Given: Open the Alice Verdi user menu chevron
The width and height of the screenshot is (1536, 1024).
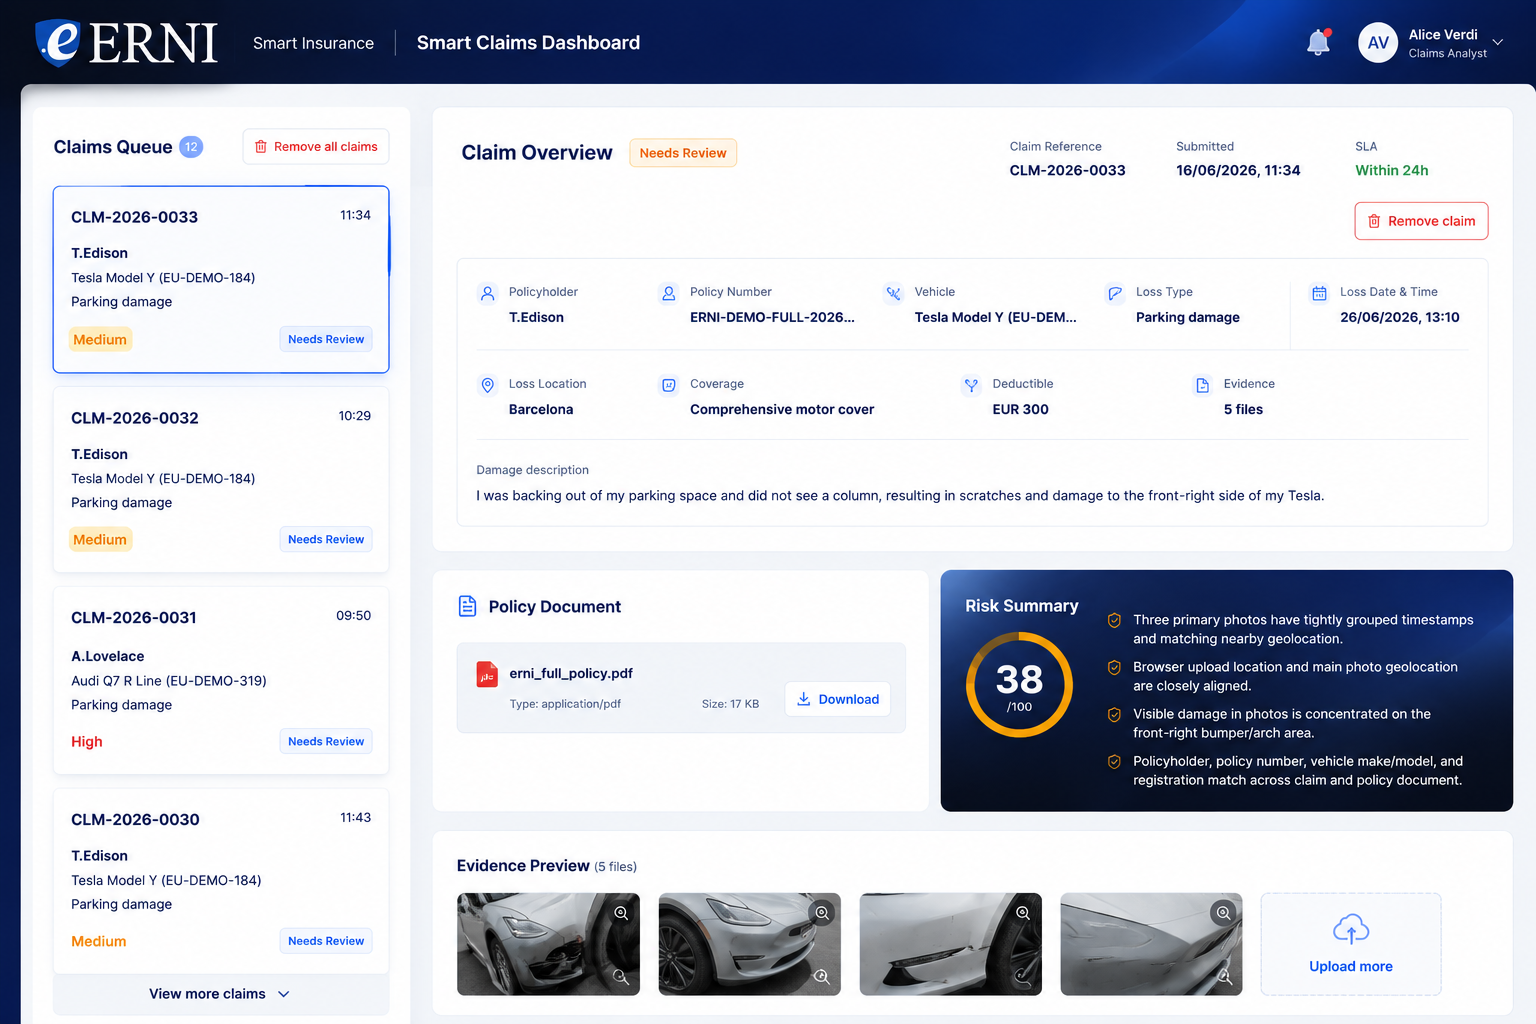Looking at the screenshot, I should pos(1497,42).
